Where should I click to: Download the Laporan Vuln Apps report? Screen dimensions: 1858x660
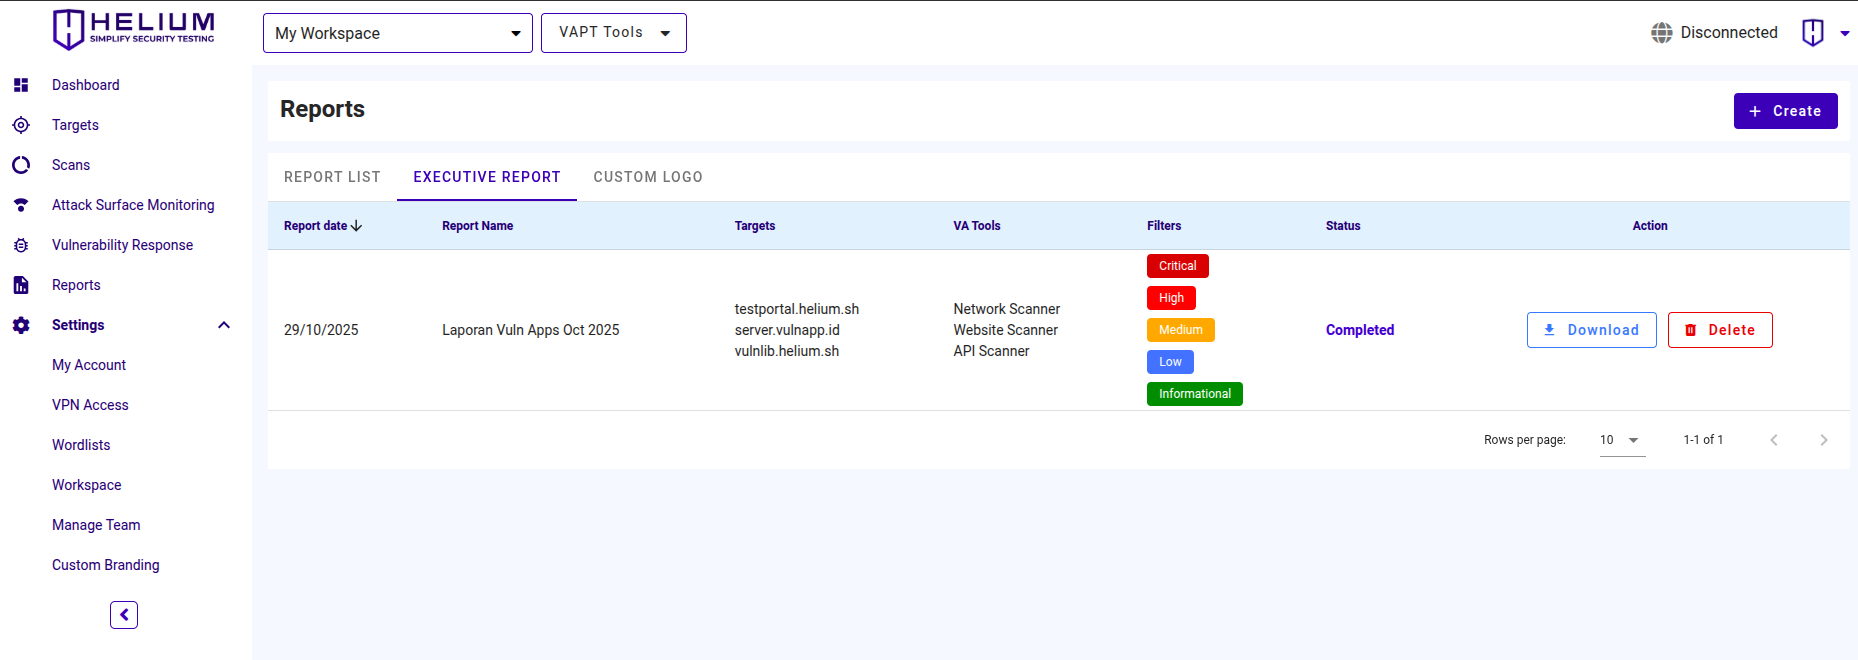pyautogui.click(x=1591, y=330)
